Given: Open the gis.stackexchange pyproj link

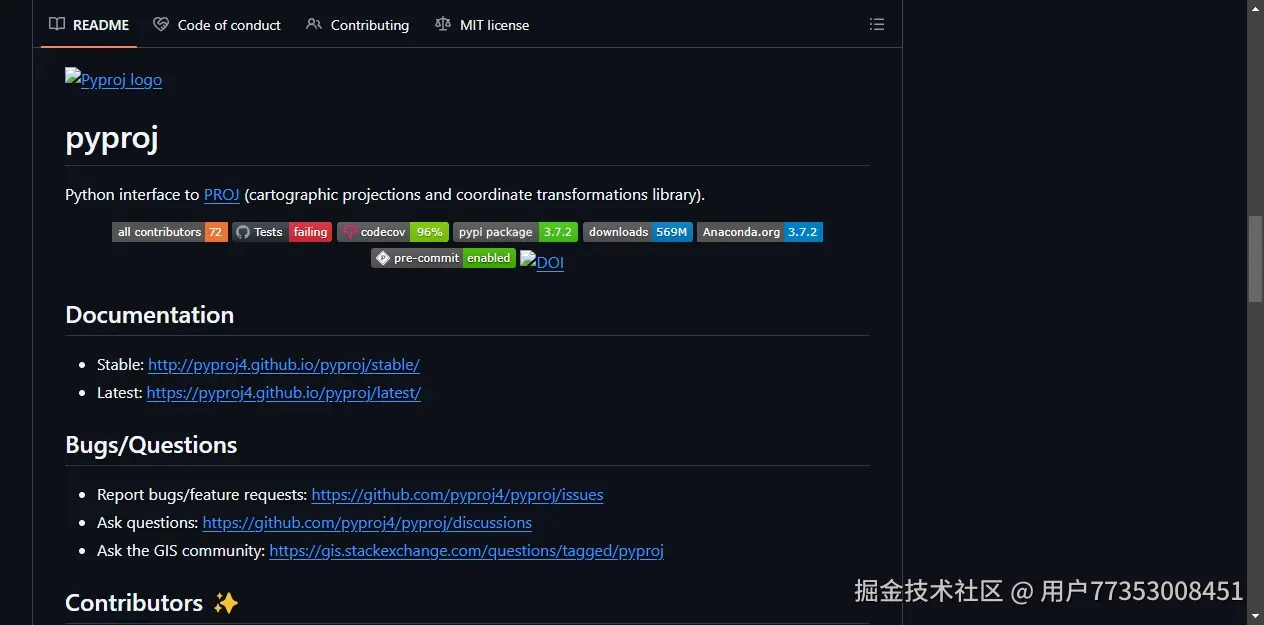Looking at the screenshot, I should pyautogui.click(x=466, y=551).
